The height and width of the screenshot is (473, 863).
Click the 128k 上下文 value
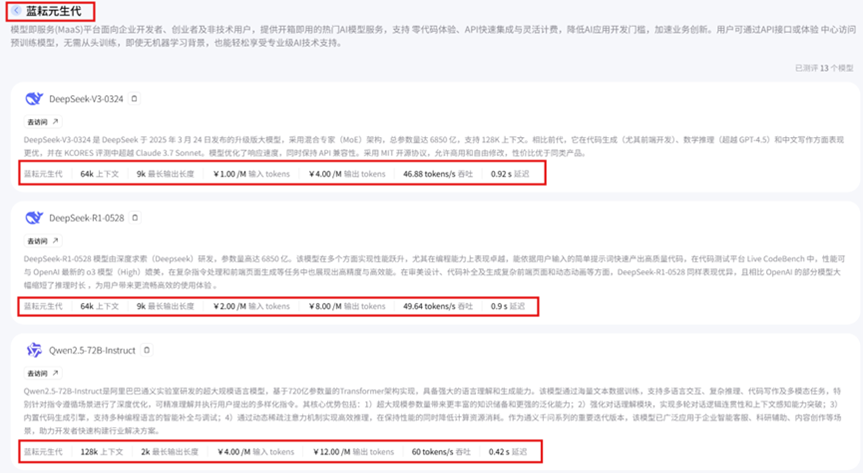(102, 452)
